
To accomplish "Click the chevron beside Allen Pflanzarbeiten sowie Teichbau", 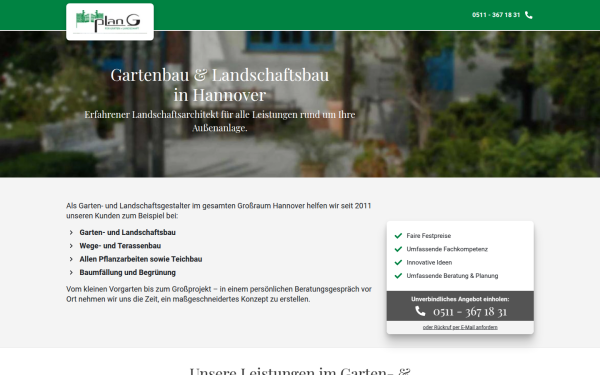I will pos(71,259).
